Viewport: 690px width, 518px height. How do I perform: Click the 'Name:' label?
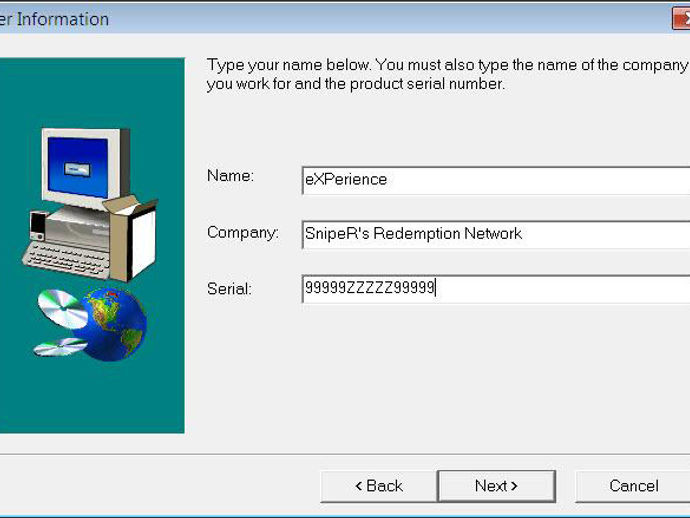point(230,176)
